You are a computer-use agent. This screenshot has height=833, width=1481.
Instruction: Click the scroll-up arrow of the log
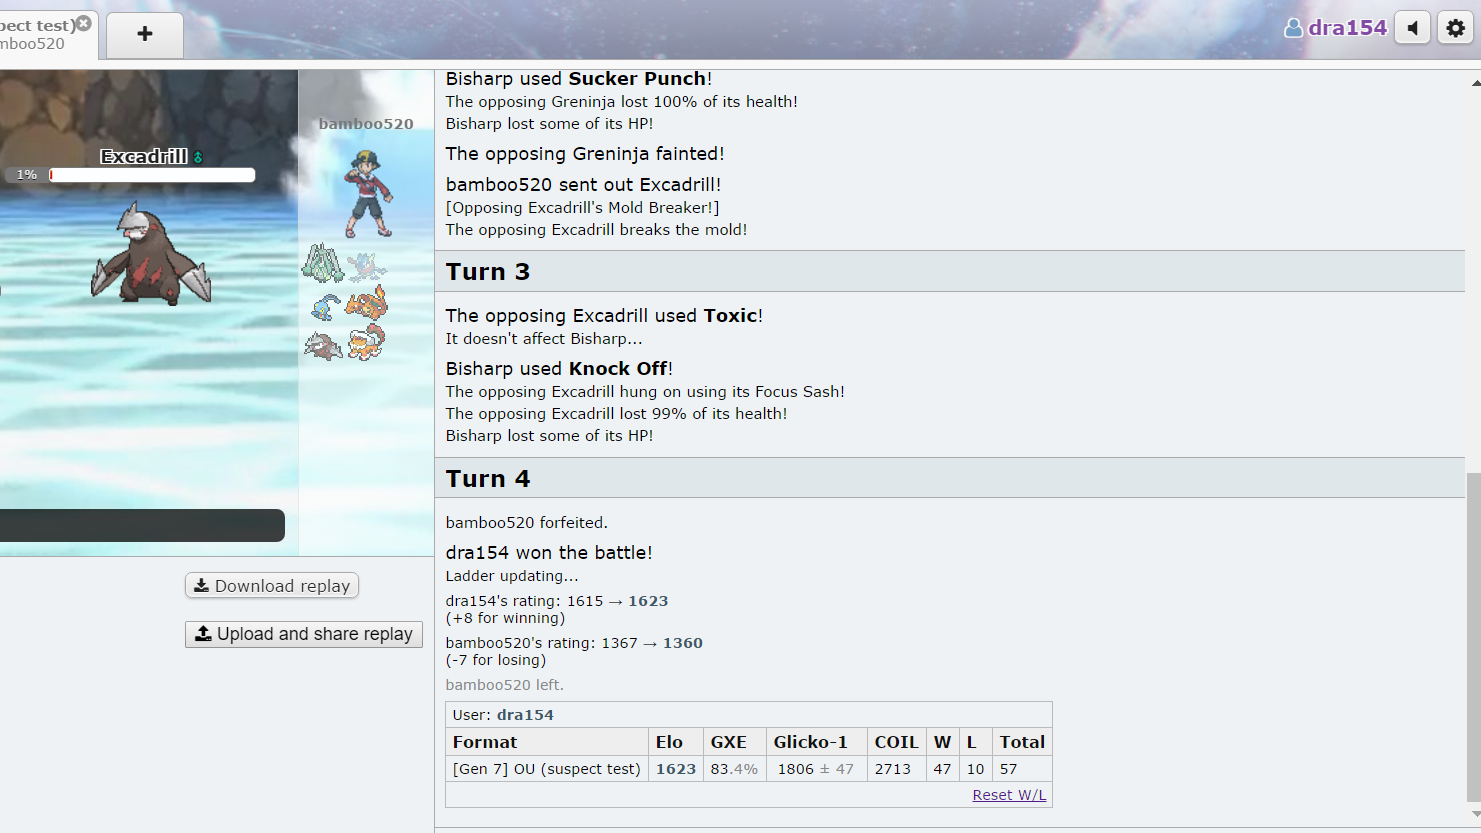pos(1474,83)
